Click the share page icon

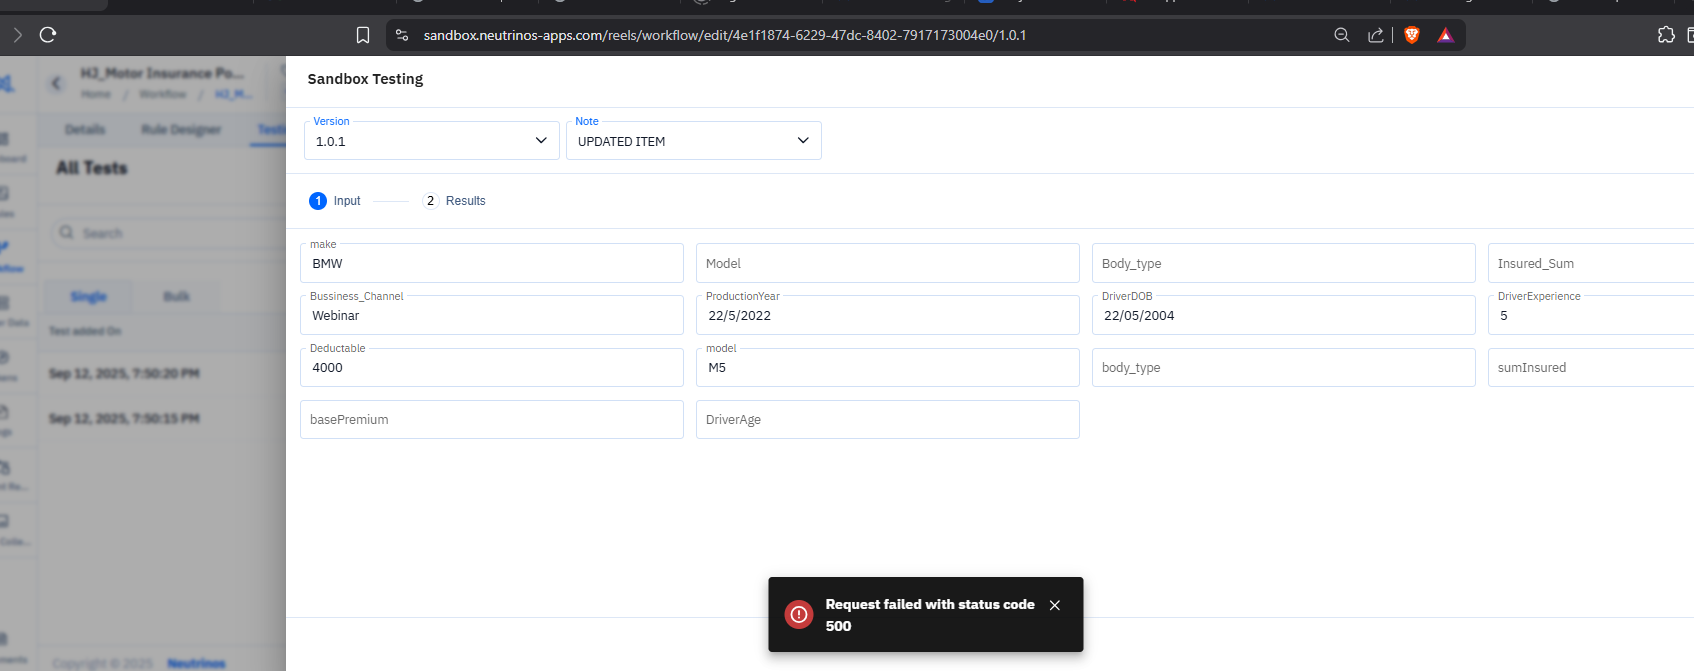1376,35
